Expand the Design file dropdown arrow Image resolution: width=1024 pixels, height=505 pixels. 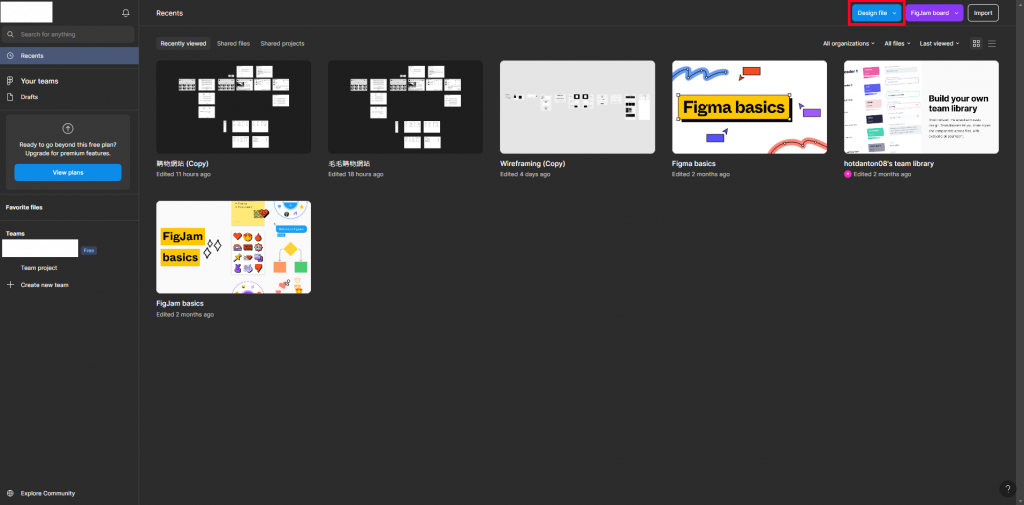click(894, 13)
